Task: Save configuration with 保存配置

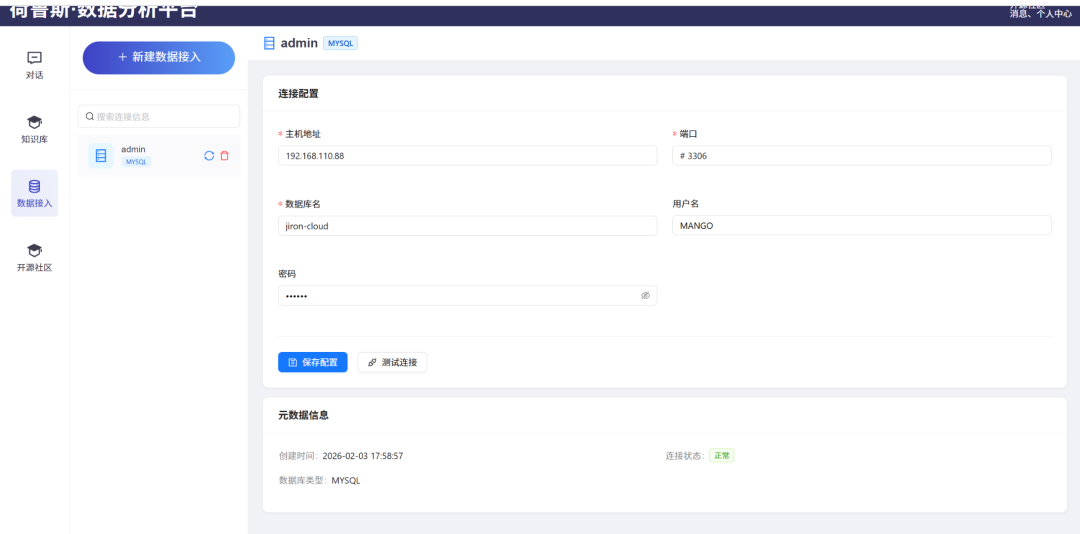Action: (x=313, y=362)
